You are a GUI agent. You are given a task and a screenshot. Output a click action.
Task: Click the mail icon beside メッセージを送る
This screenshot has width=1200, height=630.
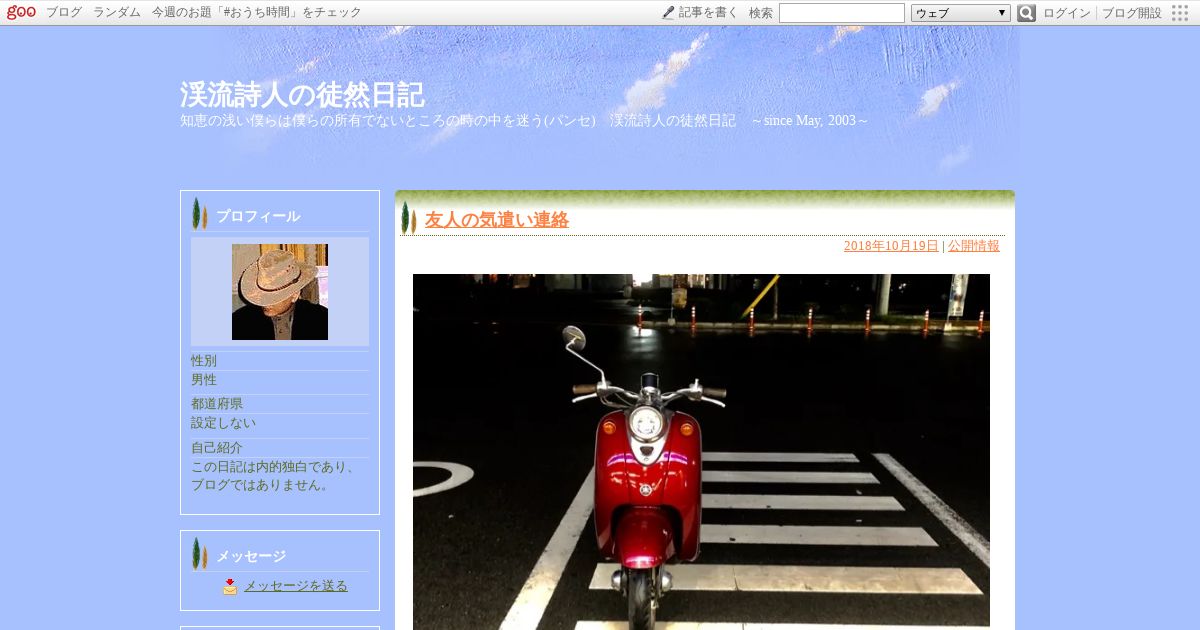[x=230, y=587]
